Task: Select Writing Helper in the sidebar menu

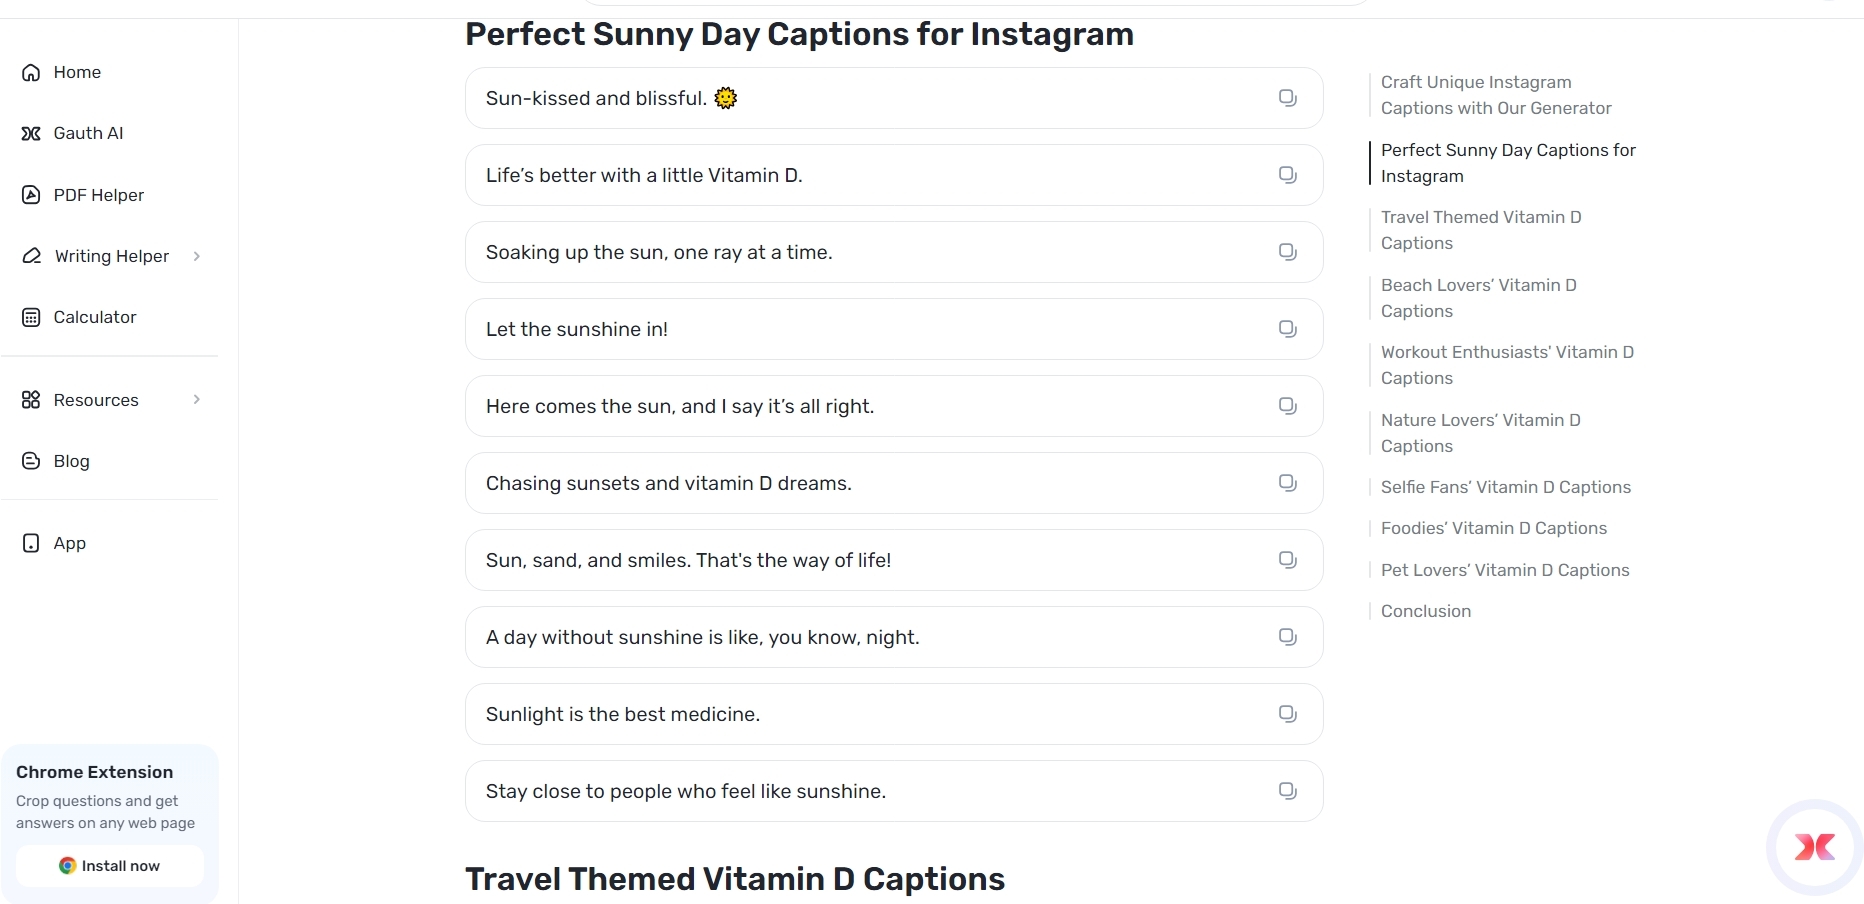Action: click(110, 256)
